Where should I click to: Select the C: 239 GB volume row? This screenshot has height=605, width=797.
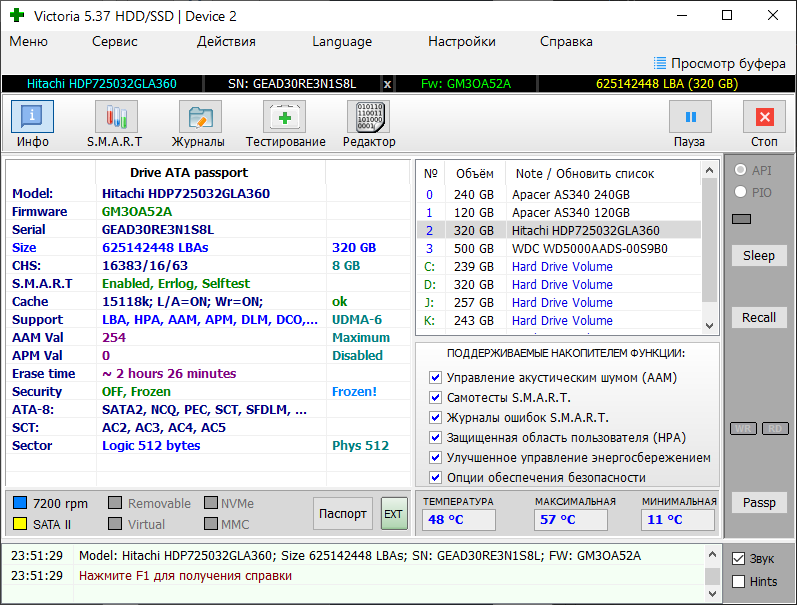pyautogui.click(x=559, y=267)
